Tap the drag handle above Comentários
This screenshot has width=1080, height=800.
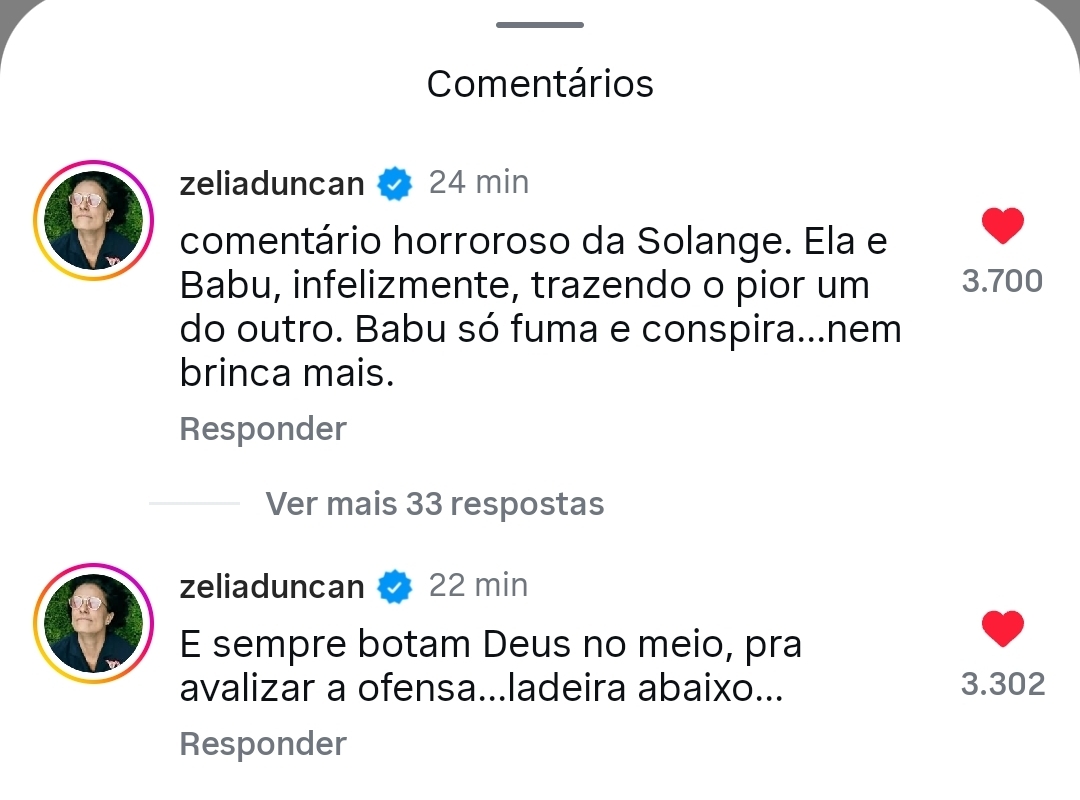539,25
